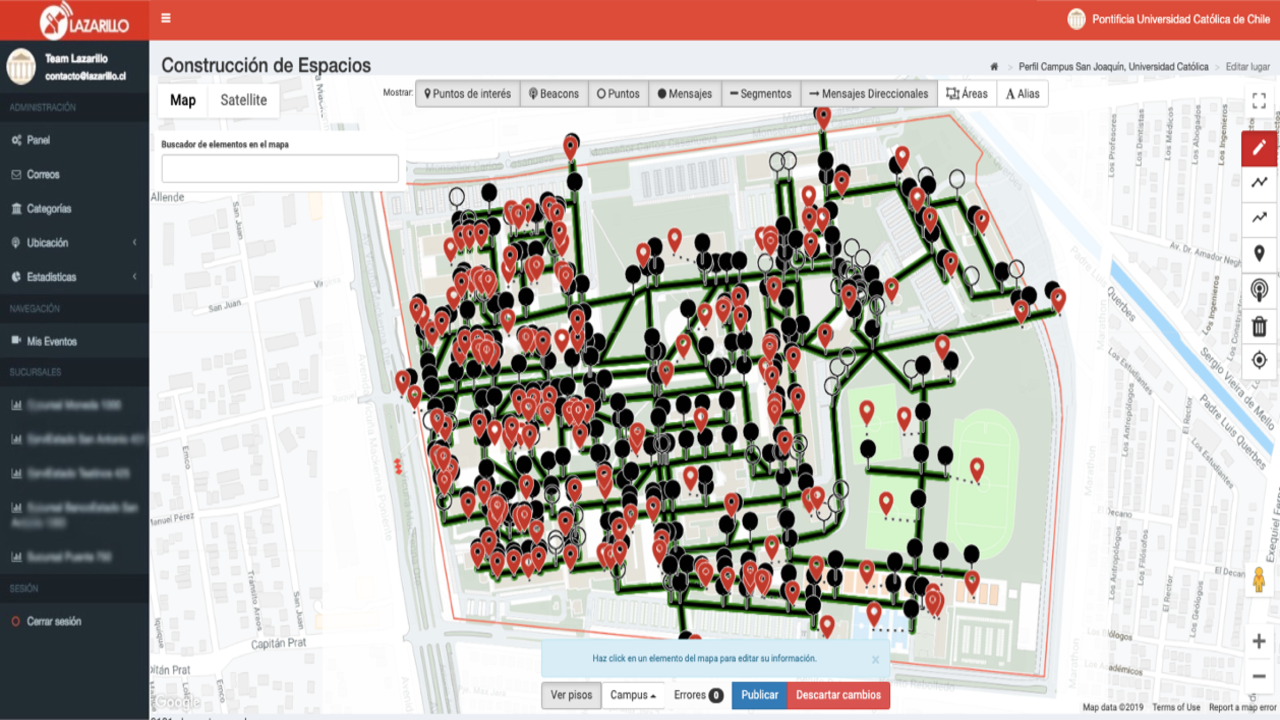Enter fullscreen map view
Viewport: 1280px width, 720px height.
(x=1259, y=101)
